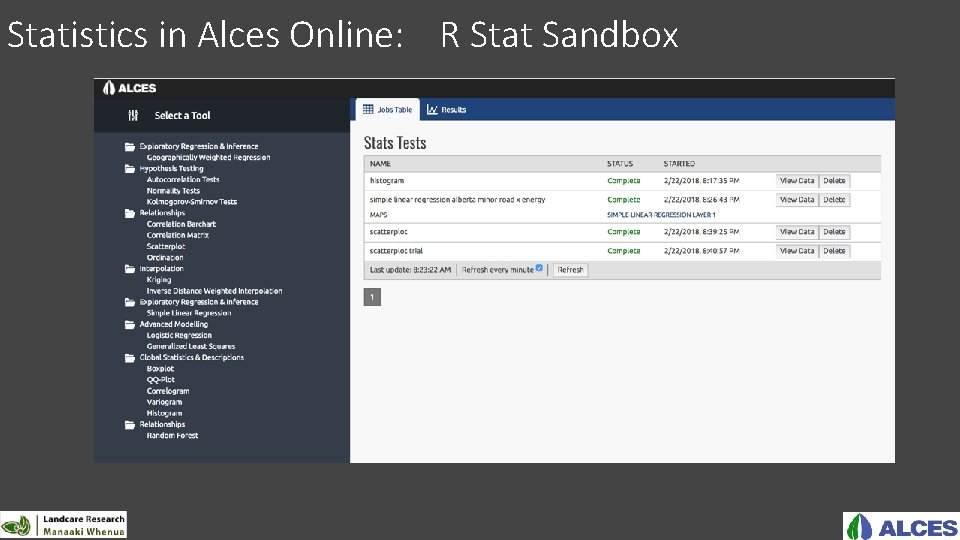The width and height of the screenshot is (960, 540).
Task: Select Logistic Regression tool
Action: [x=179, y=336]
